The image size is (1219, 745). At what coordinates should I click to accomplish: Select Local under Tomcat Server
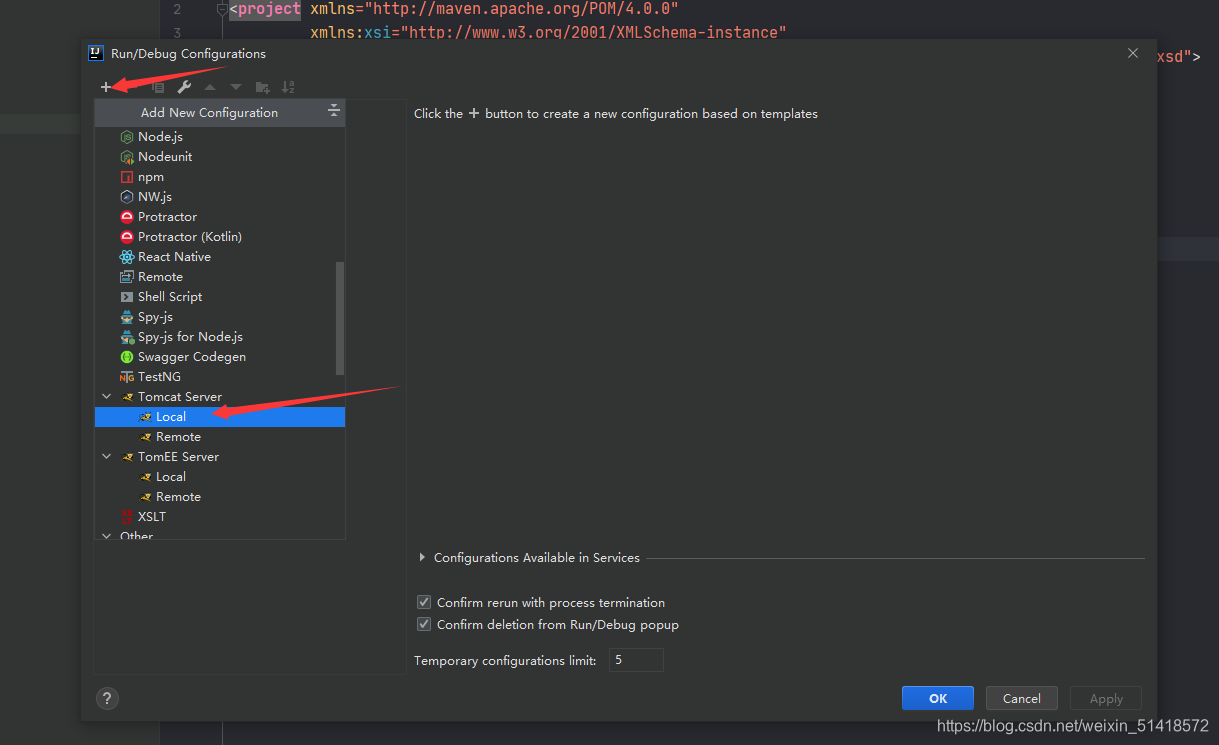220,417
